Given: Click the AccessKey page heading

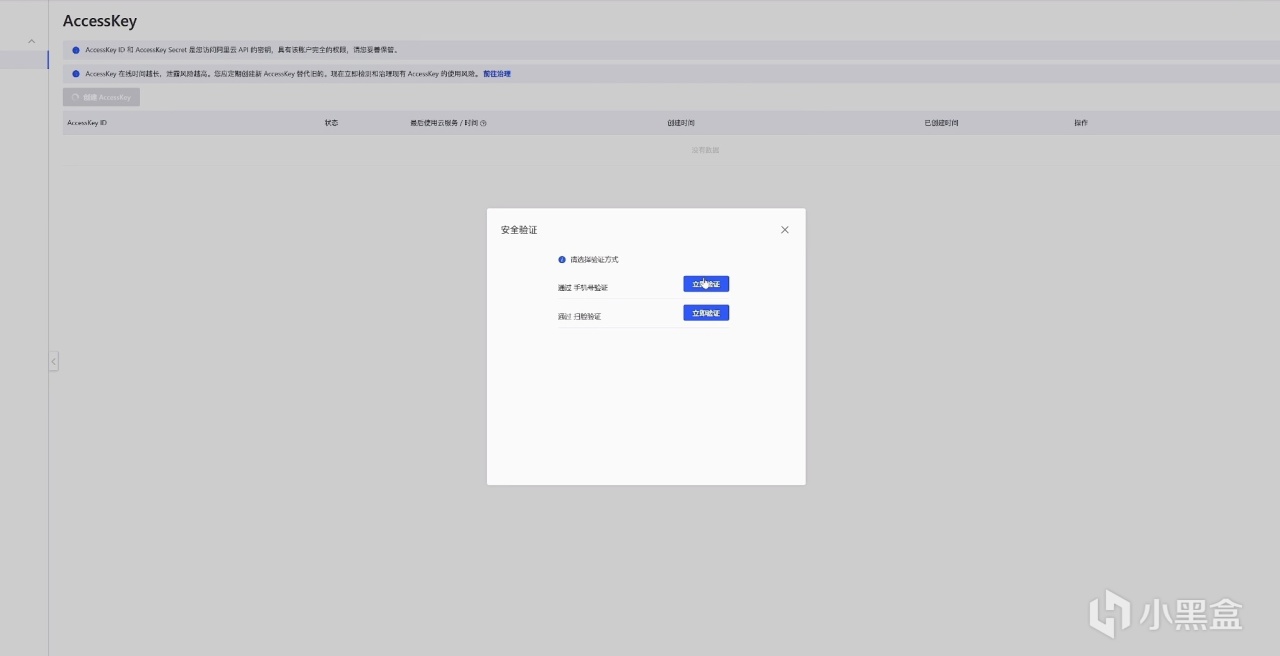Looking at the screenshot, I should tap(100, 21).
